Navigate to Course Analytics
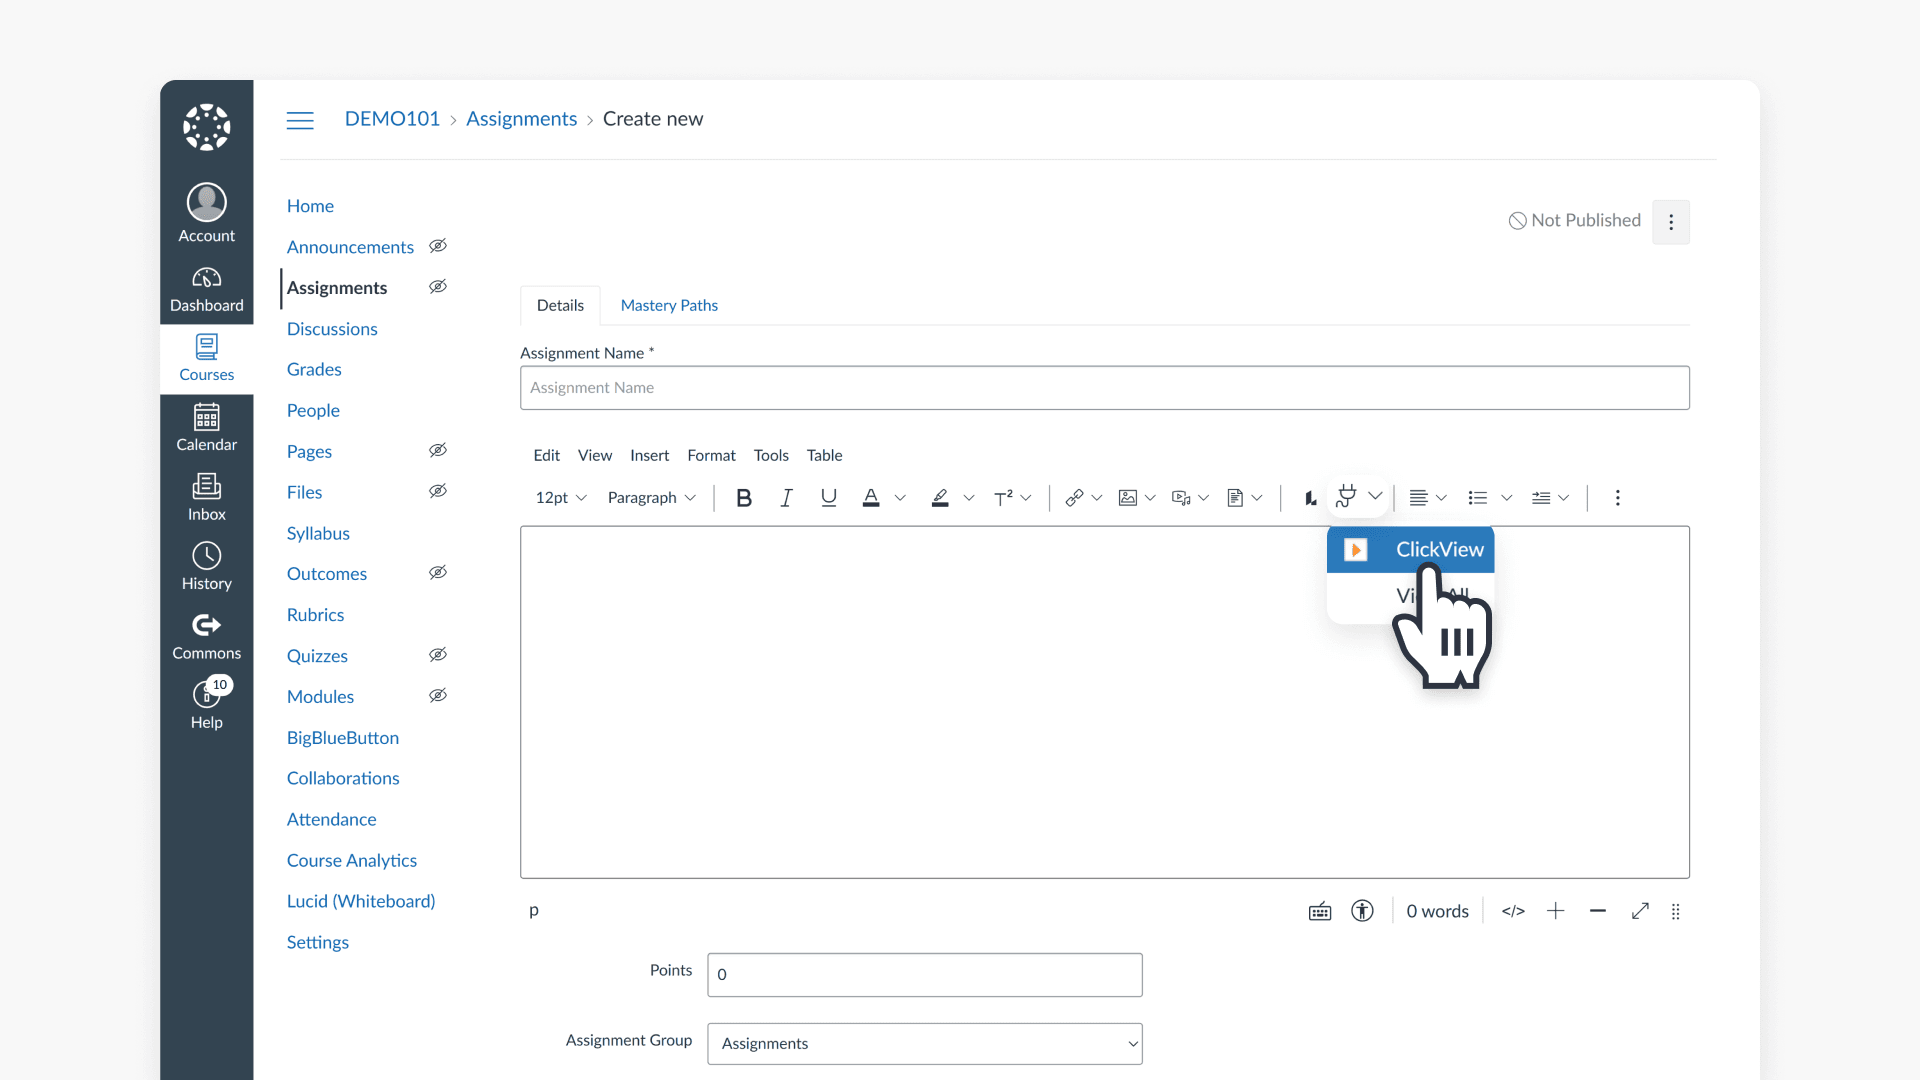Screen dimensions: 1920x1080 tap(351, 860)
